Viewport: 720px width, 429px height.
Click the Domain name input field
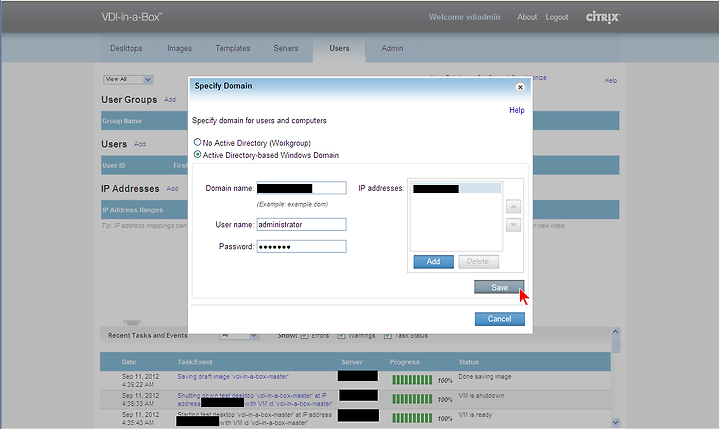301,188
